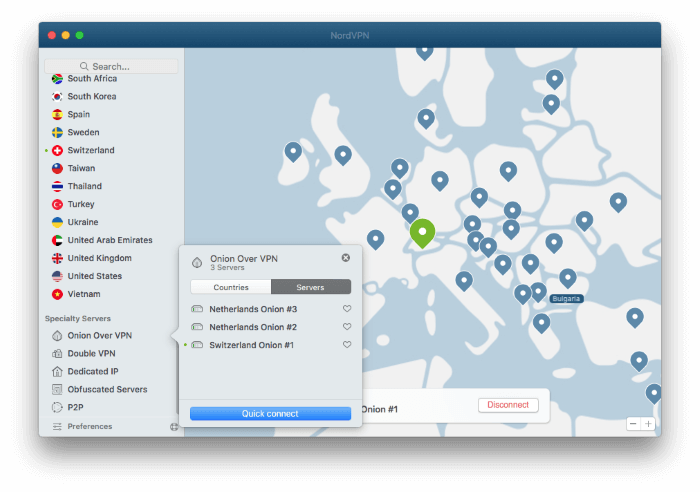
Task: Click the server icon beside Netherlands Onion #3
Action: point(197,309)
